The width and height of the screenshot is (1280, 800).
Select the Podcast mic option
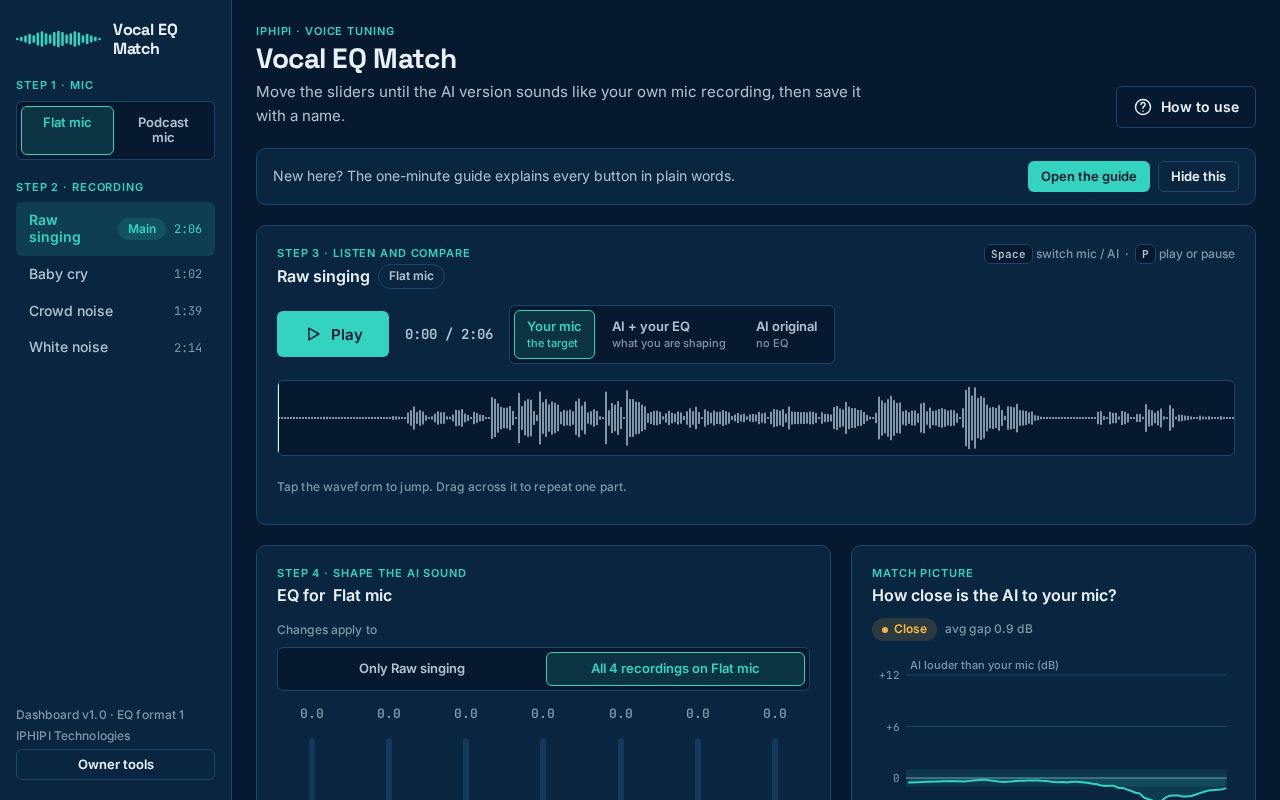163,130
